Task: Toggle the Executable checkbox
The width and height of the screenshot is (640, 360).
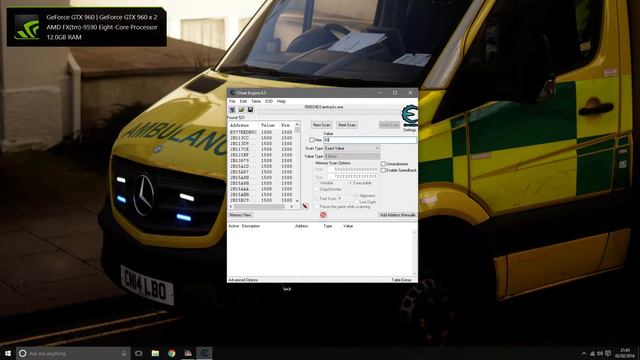Action: coord(350,183)
